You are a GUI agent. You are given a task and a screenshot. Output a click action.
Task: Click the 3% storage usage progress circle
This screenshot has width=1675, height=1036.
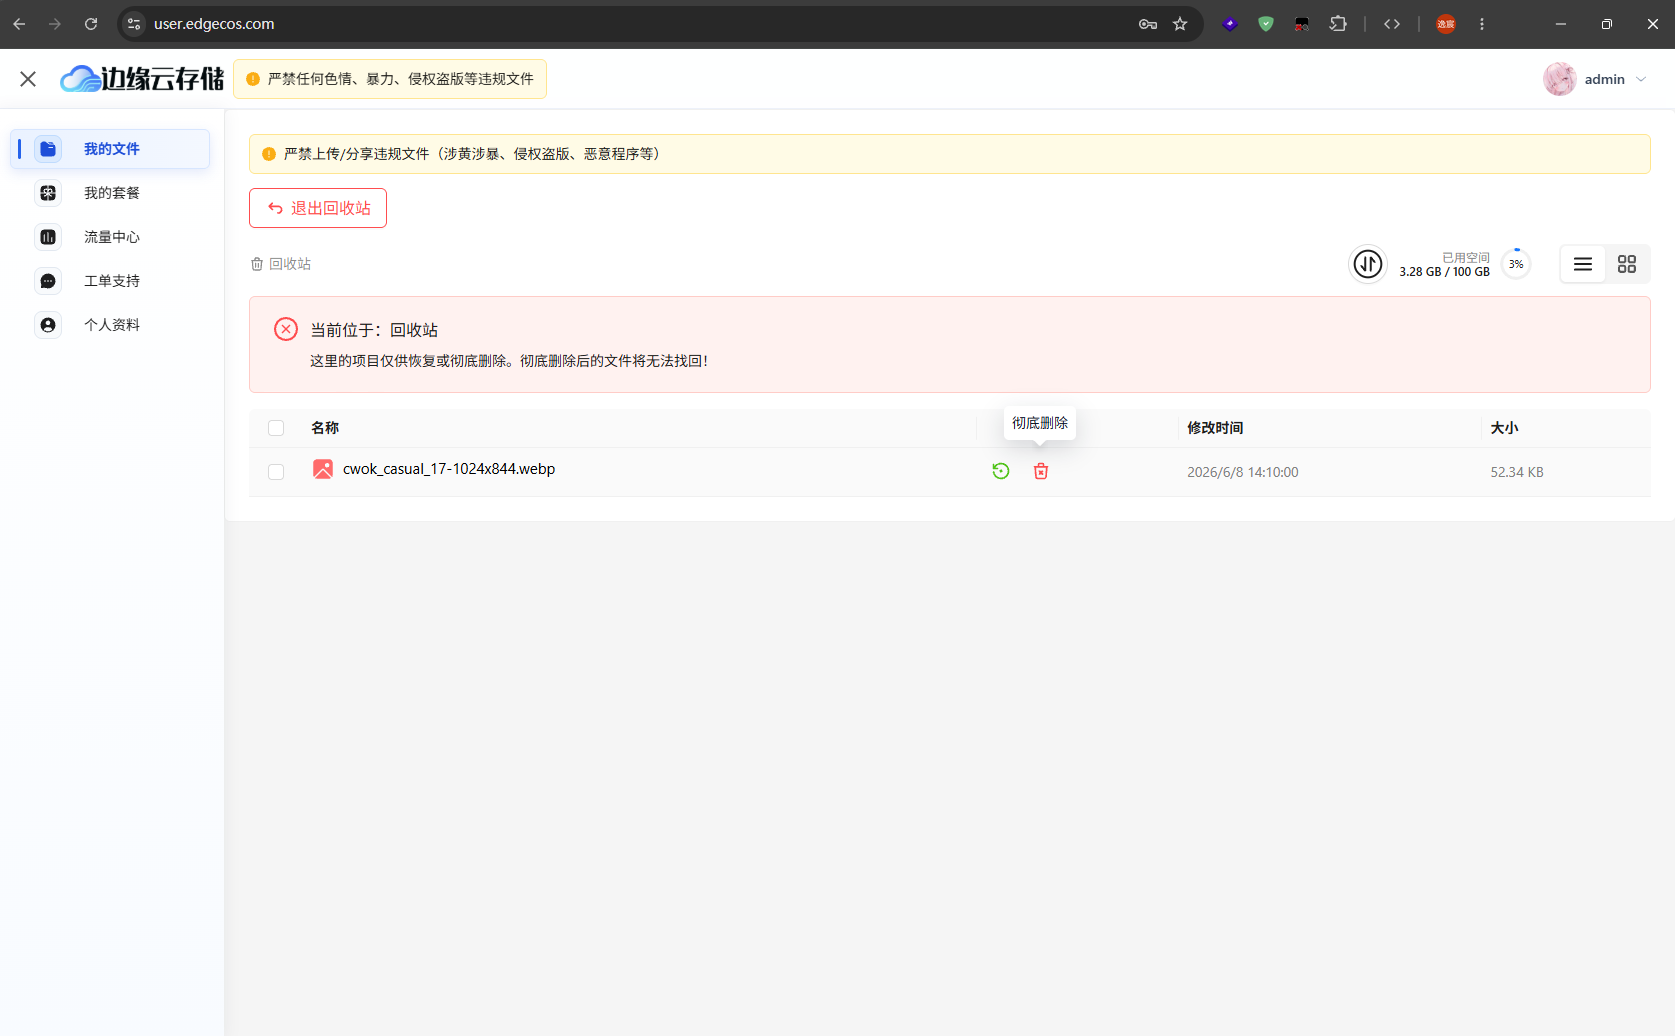click(1516, 264)
